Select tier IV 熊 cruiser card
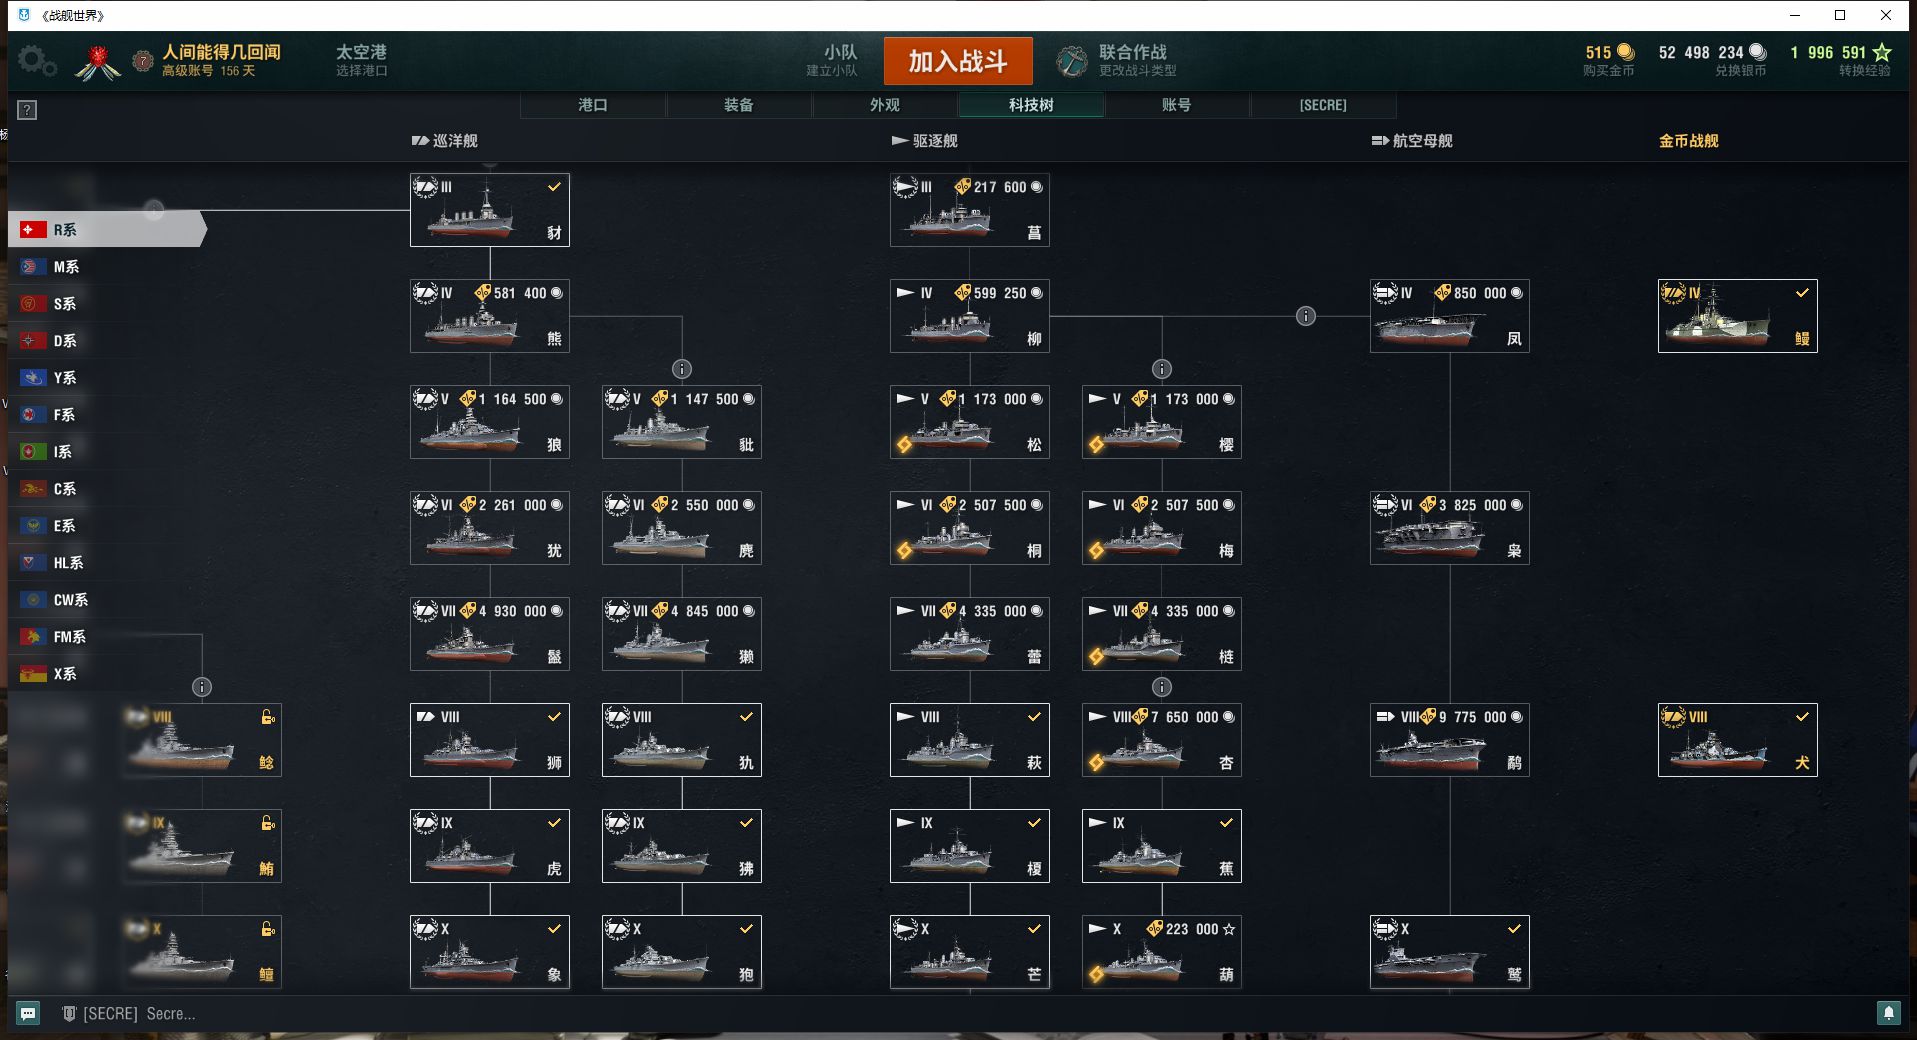 (489, 316)
